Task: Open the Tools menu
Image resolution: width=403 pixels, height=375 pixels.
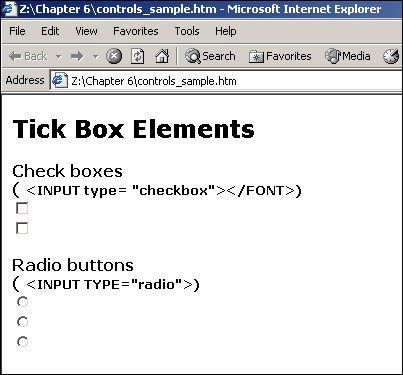Action: 187,31
